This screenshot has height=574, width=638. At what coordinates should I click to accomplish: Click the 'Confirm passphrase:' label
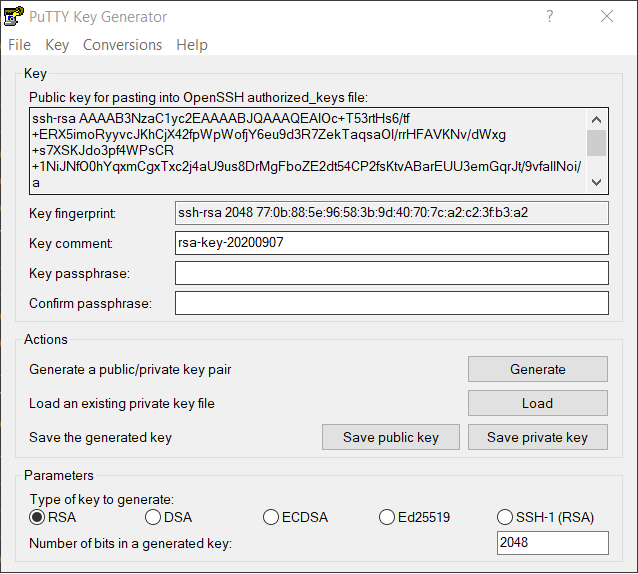[90, 303]
